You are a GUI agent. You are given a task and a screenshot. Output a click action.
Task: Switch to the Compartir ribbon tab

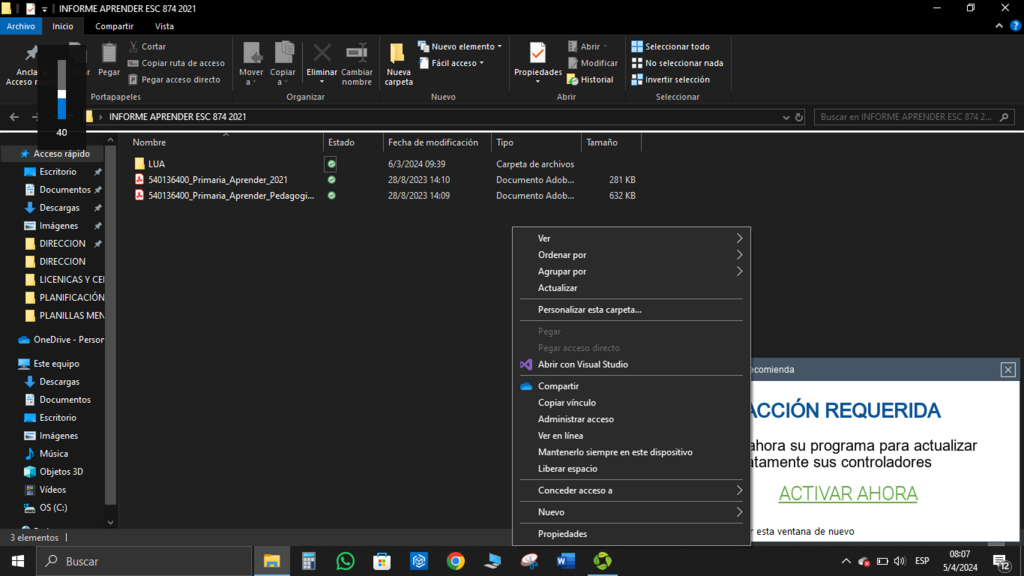pyautogui.click(x=114, y=26)
